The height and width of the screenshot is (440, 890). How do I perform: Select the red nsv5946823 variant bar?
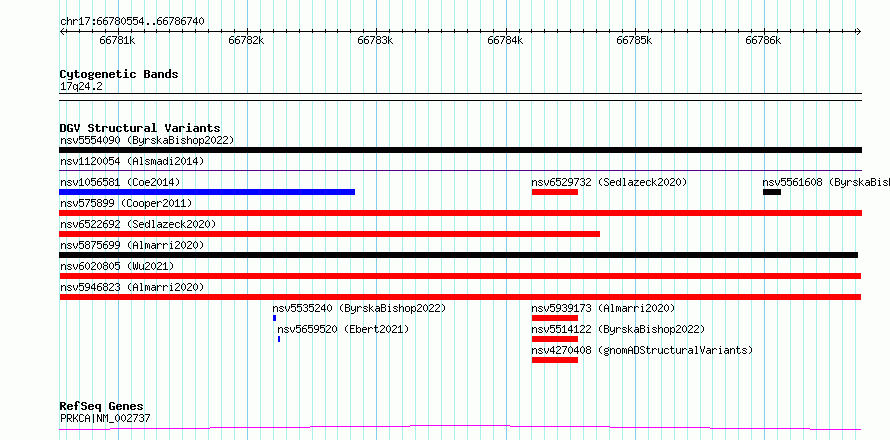[x=460, y=297]
